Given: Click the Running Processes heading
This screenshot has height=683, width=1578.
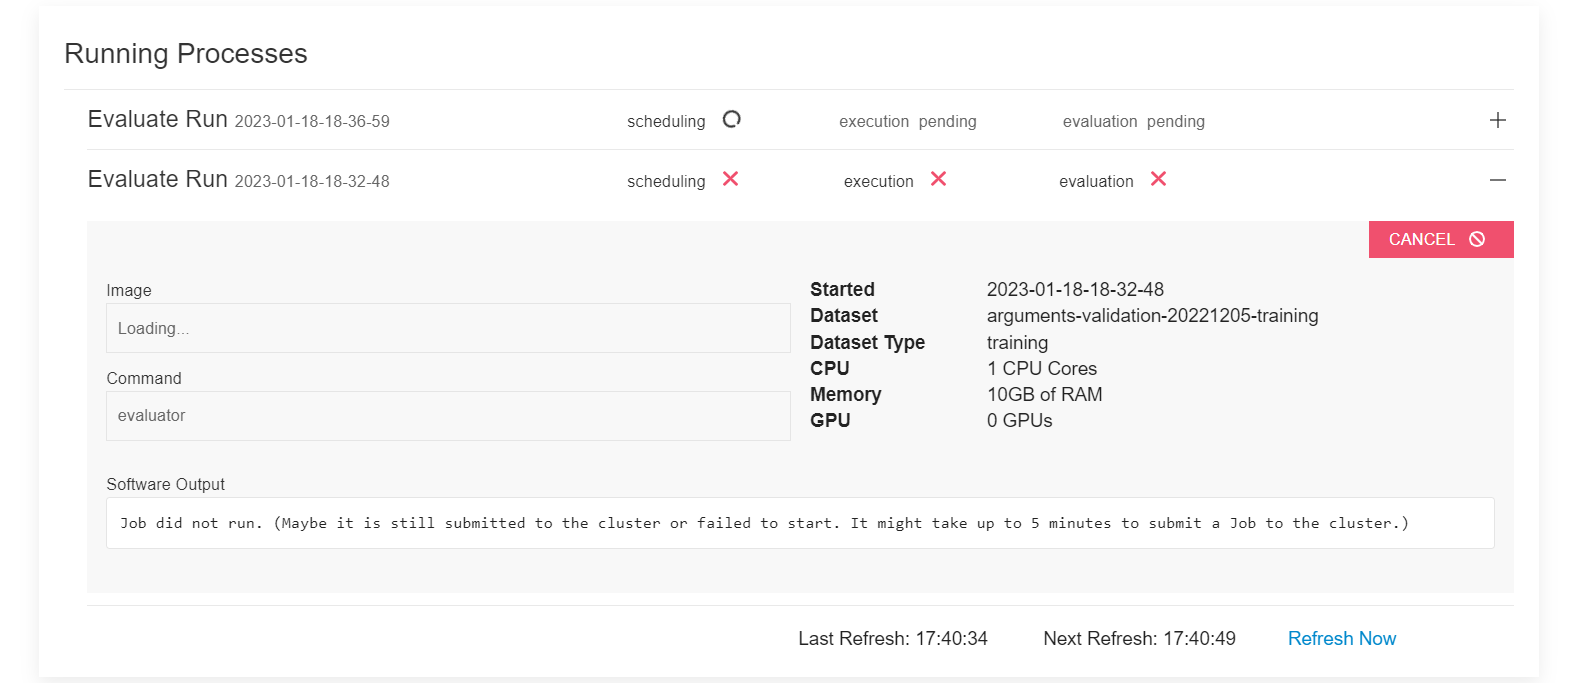Looking at the screenshot, I should pyautogui.click(x=186, y=54).
